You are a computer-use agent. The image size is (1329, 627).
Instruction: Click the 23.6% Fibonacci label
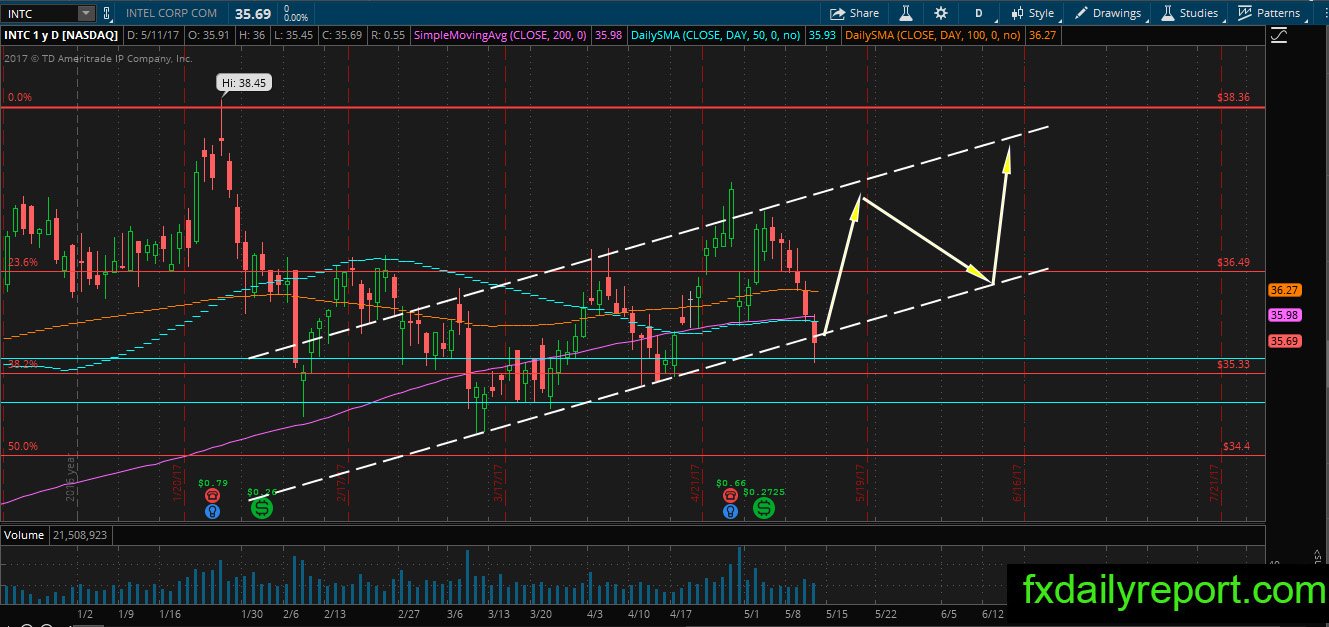pos(23,263)
